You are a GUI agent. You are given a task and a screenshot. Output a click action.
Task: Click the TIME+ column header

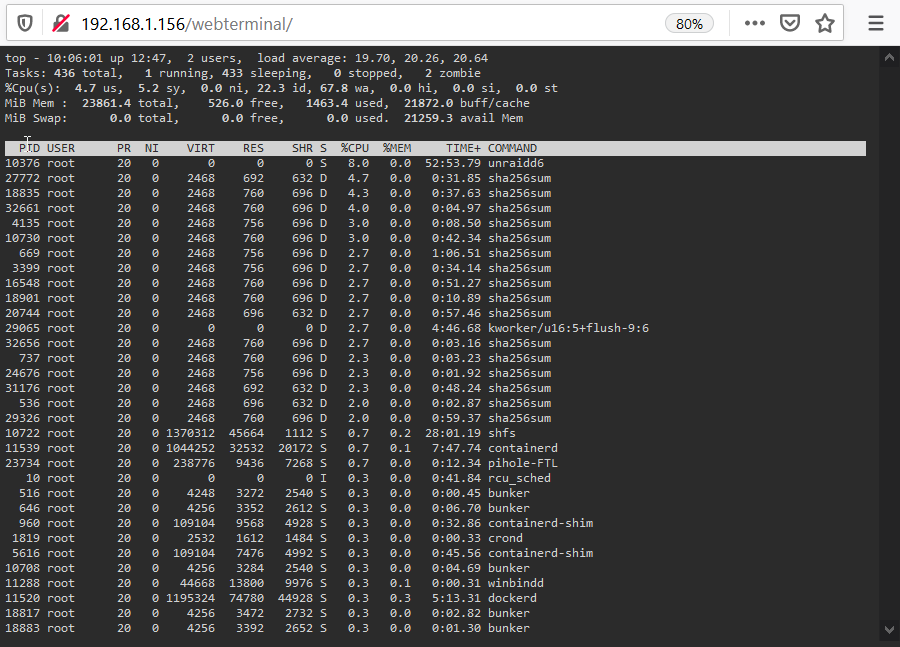pyautogui.click(x=463, y=148)
